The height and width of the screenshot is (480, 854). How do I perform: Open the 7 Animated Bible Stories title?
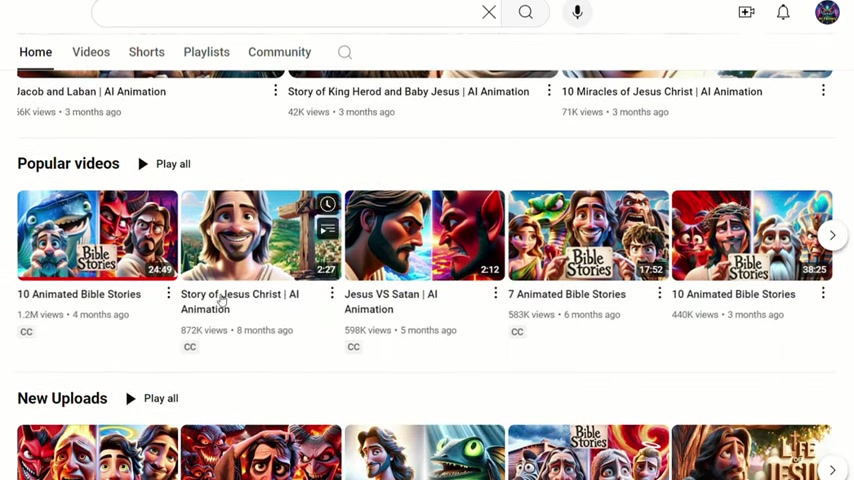point(567,294)
